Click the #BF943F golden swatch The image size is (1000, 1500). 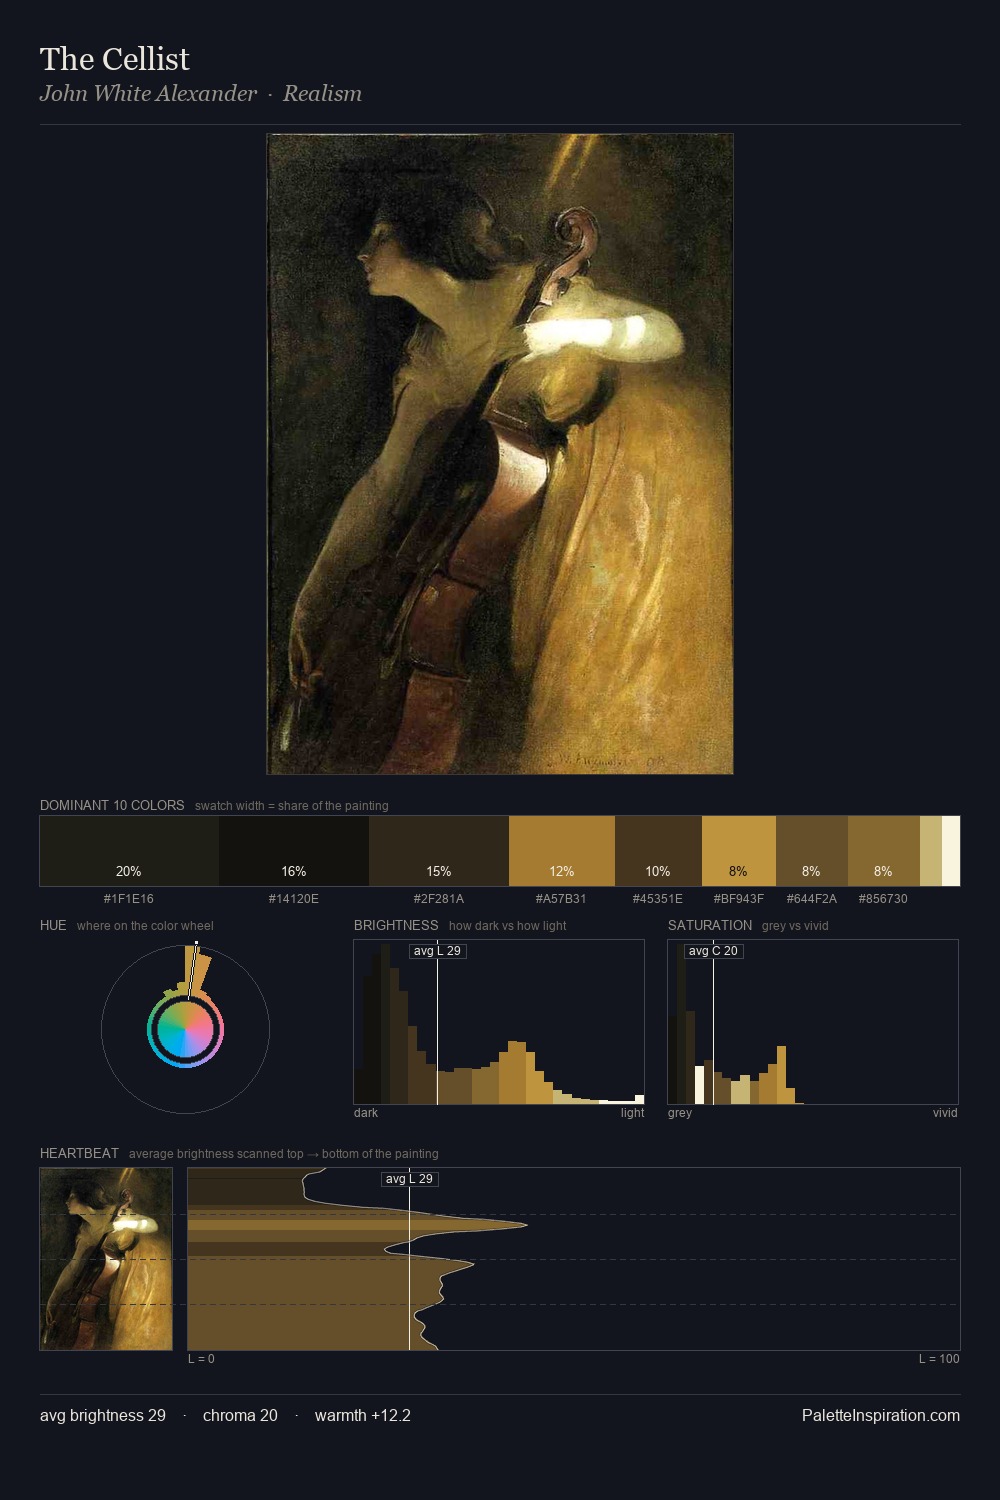(x=739, y=851)
